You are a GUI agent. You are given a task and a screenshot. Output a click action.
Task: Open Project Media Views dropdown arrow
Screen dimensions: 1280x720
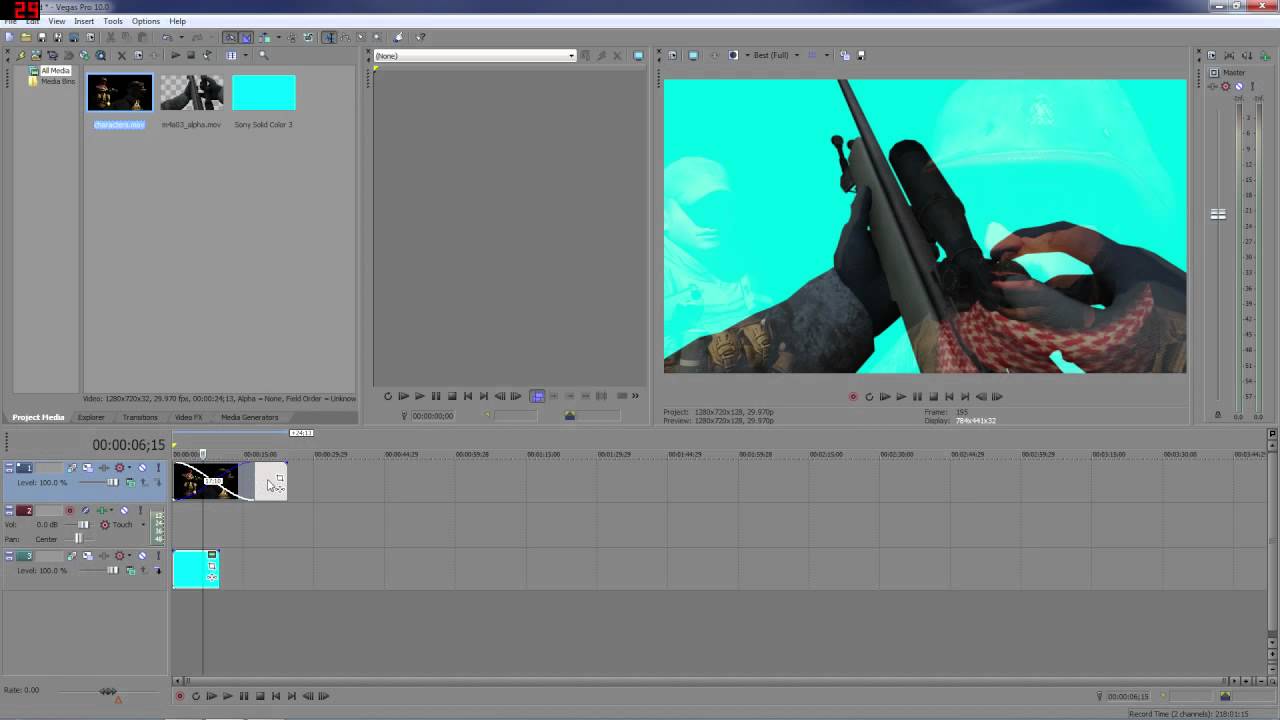246,55
